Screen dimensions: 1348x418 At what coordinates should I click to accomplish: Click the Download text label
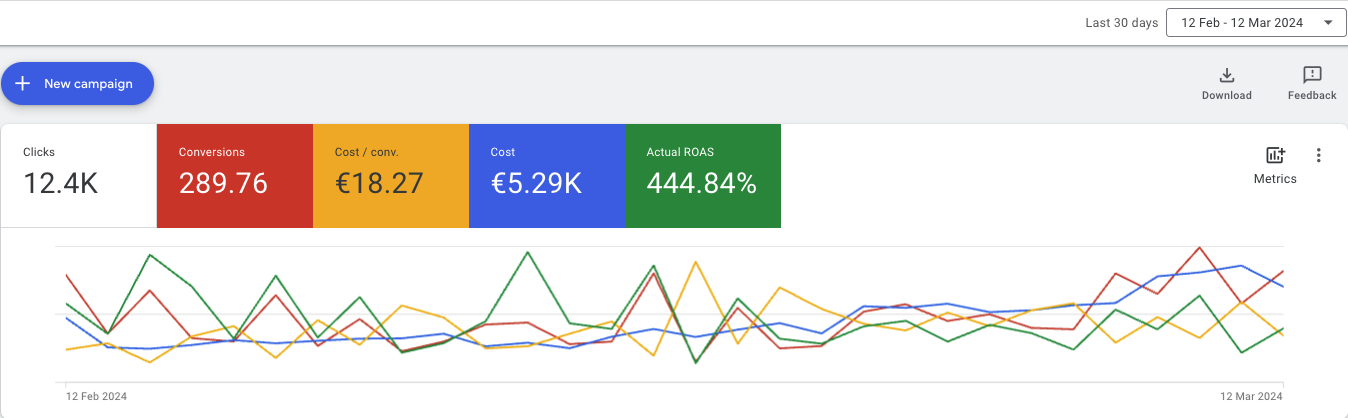pos(1226,96)
